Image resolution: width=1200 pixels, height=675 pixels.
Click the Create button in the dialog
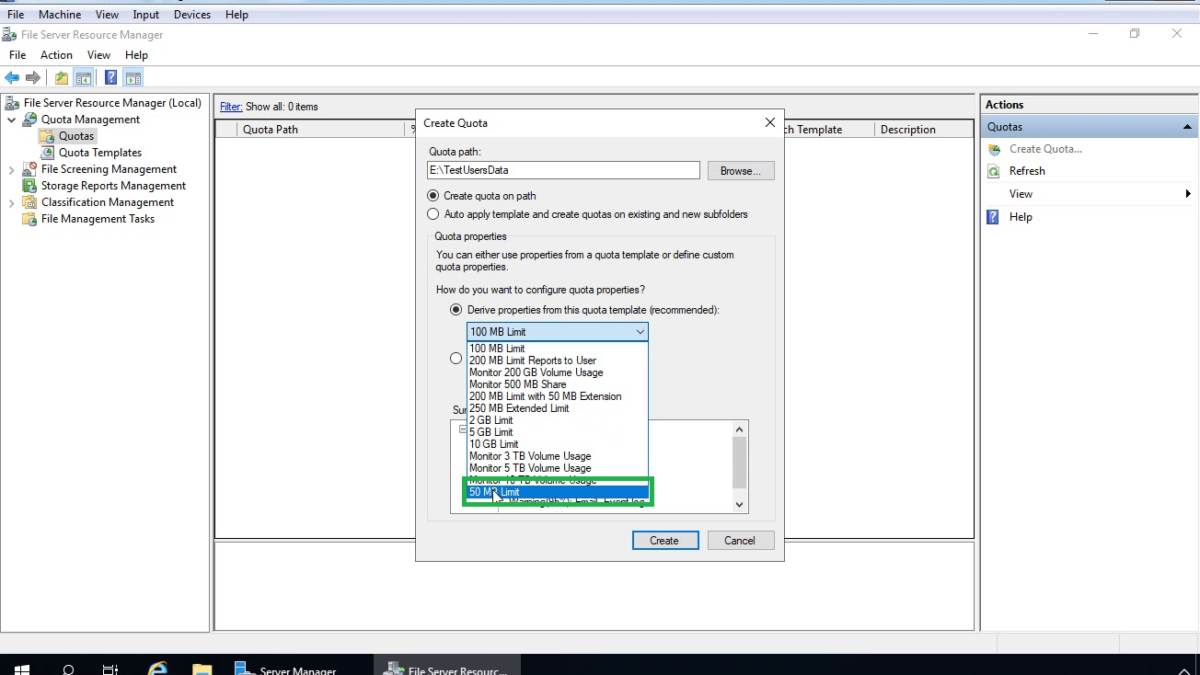pos(664,540)
